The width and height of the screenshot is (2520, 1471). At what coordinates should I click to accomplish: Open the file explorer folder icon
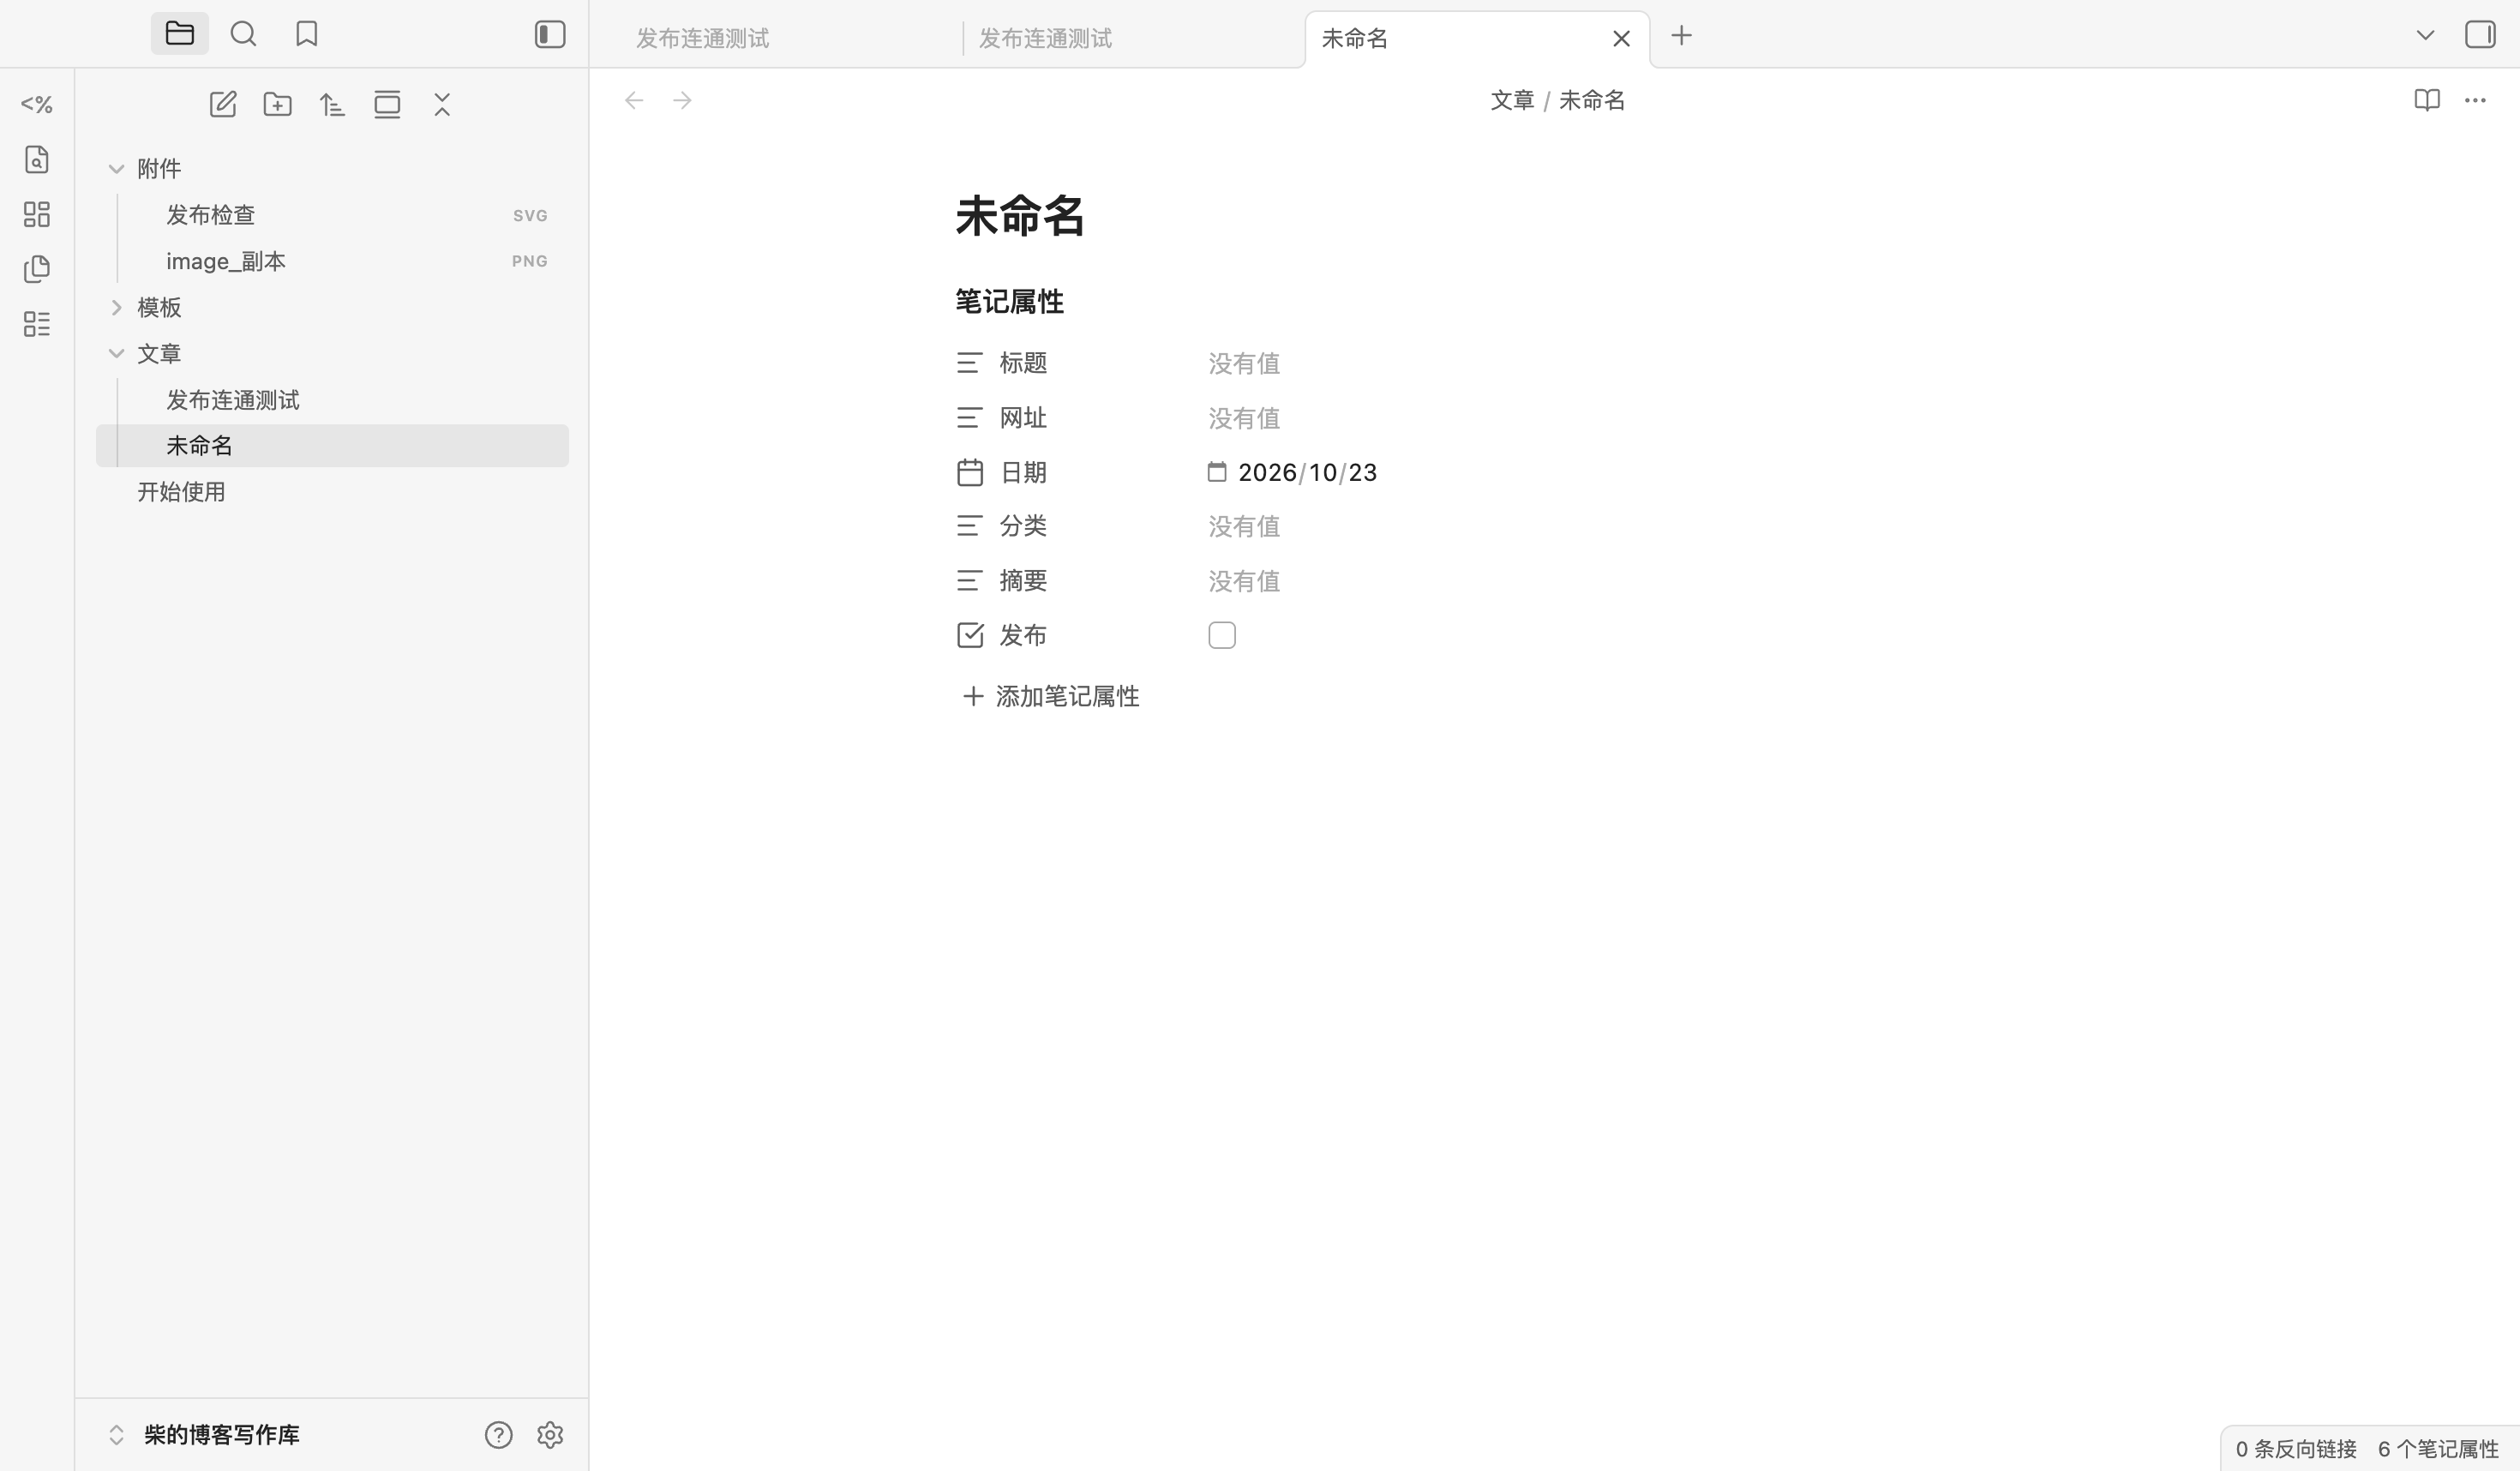click(x=179, y=34)
